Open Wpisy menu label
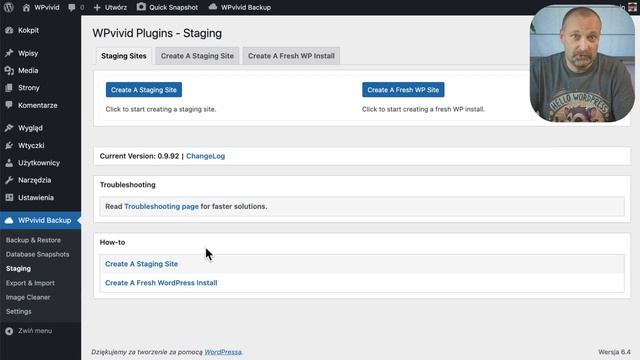640x360 pixels. (x=28, y=53)
